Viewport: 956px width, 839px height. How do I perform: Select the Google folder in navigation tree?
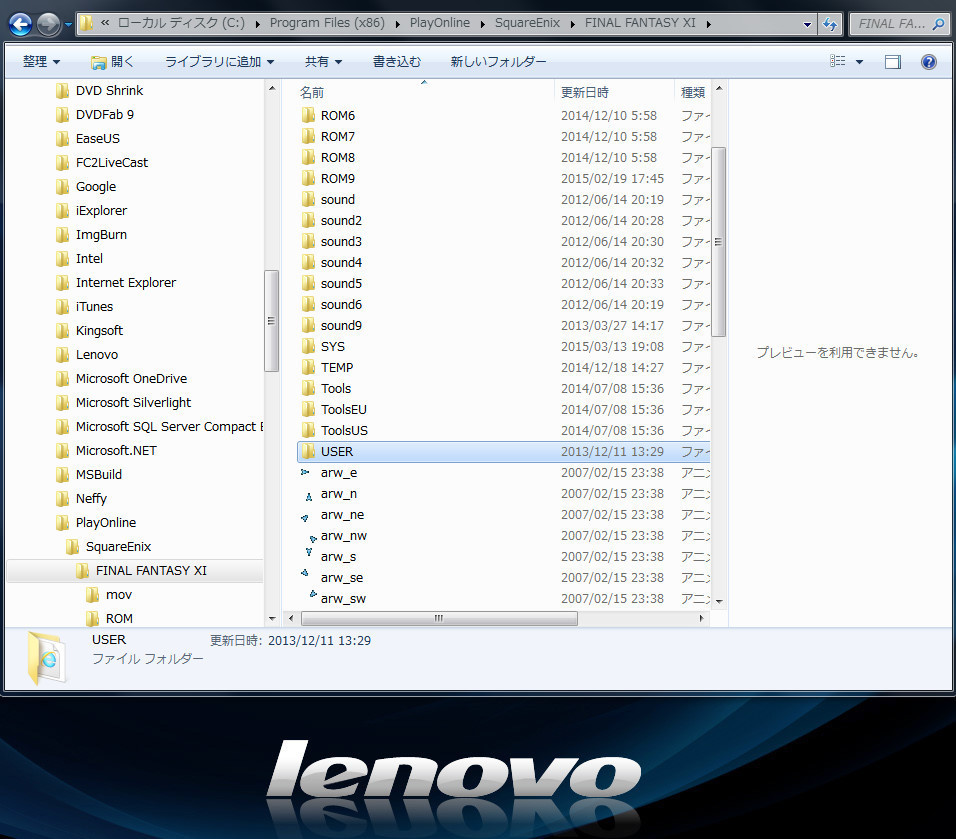tap(96, 187)
